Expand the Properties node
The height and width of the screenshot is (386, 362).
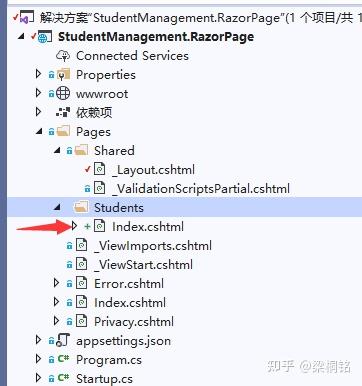[39, 74]
